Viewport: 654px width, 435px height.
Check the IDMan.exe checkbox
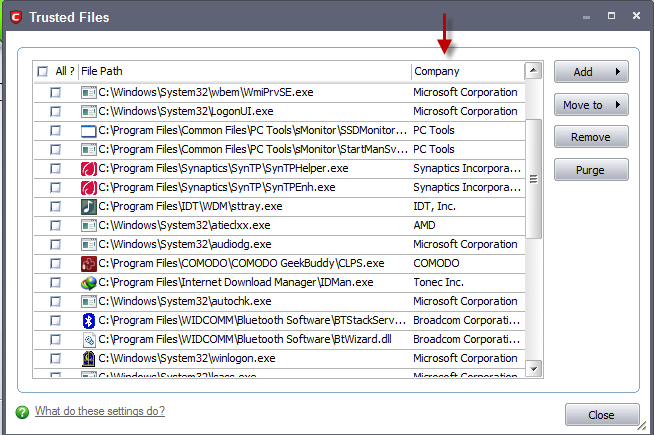pos(55,283)
